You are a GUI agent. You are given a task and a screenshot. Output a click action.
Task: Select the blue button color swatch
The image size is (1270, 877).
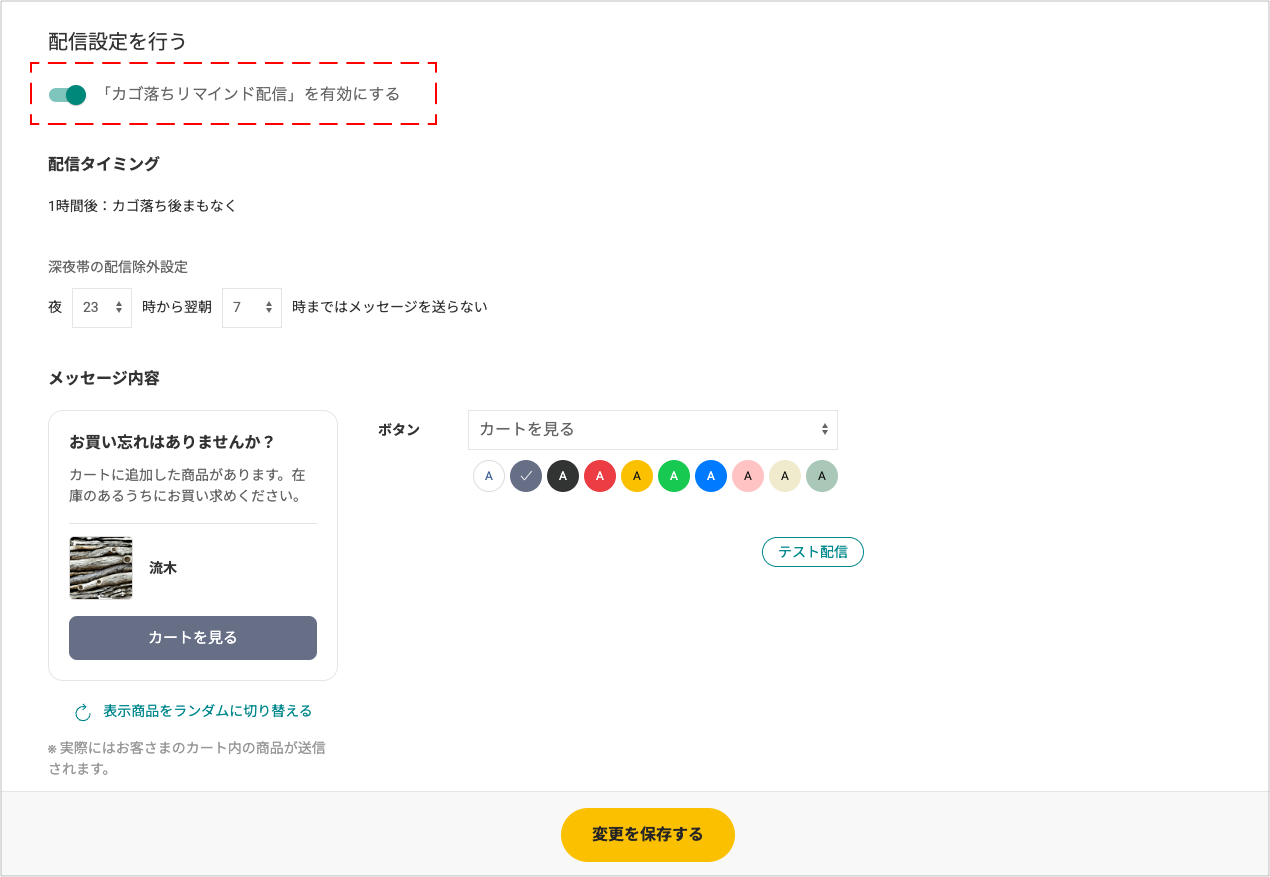point(711,476)
